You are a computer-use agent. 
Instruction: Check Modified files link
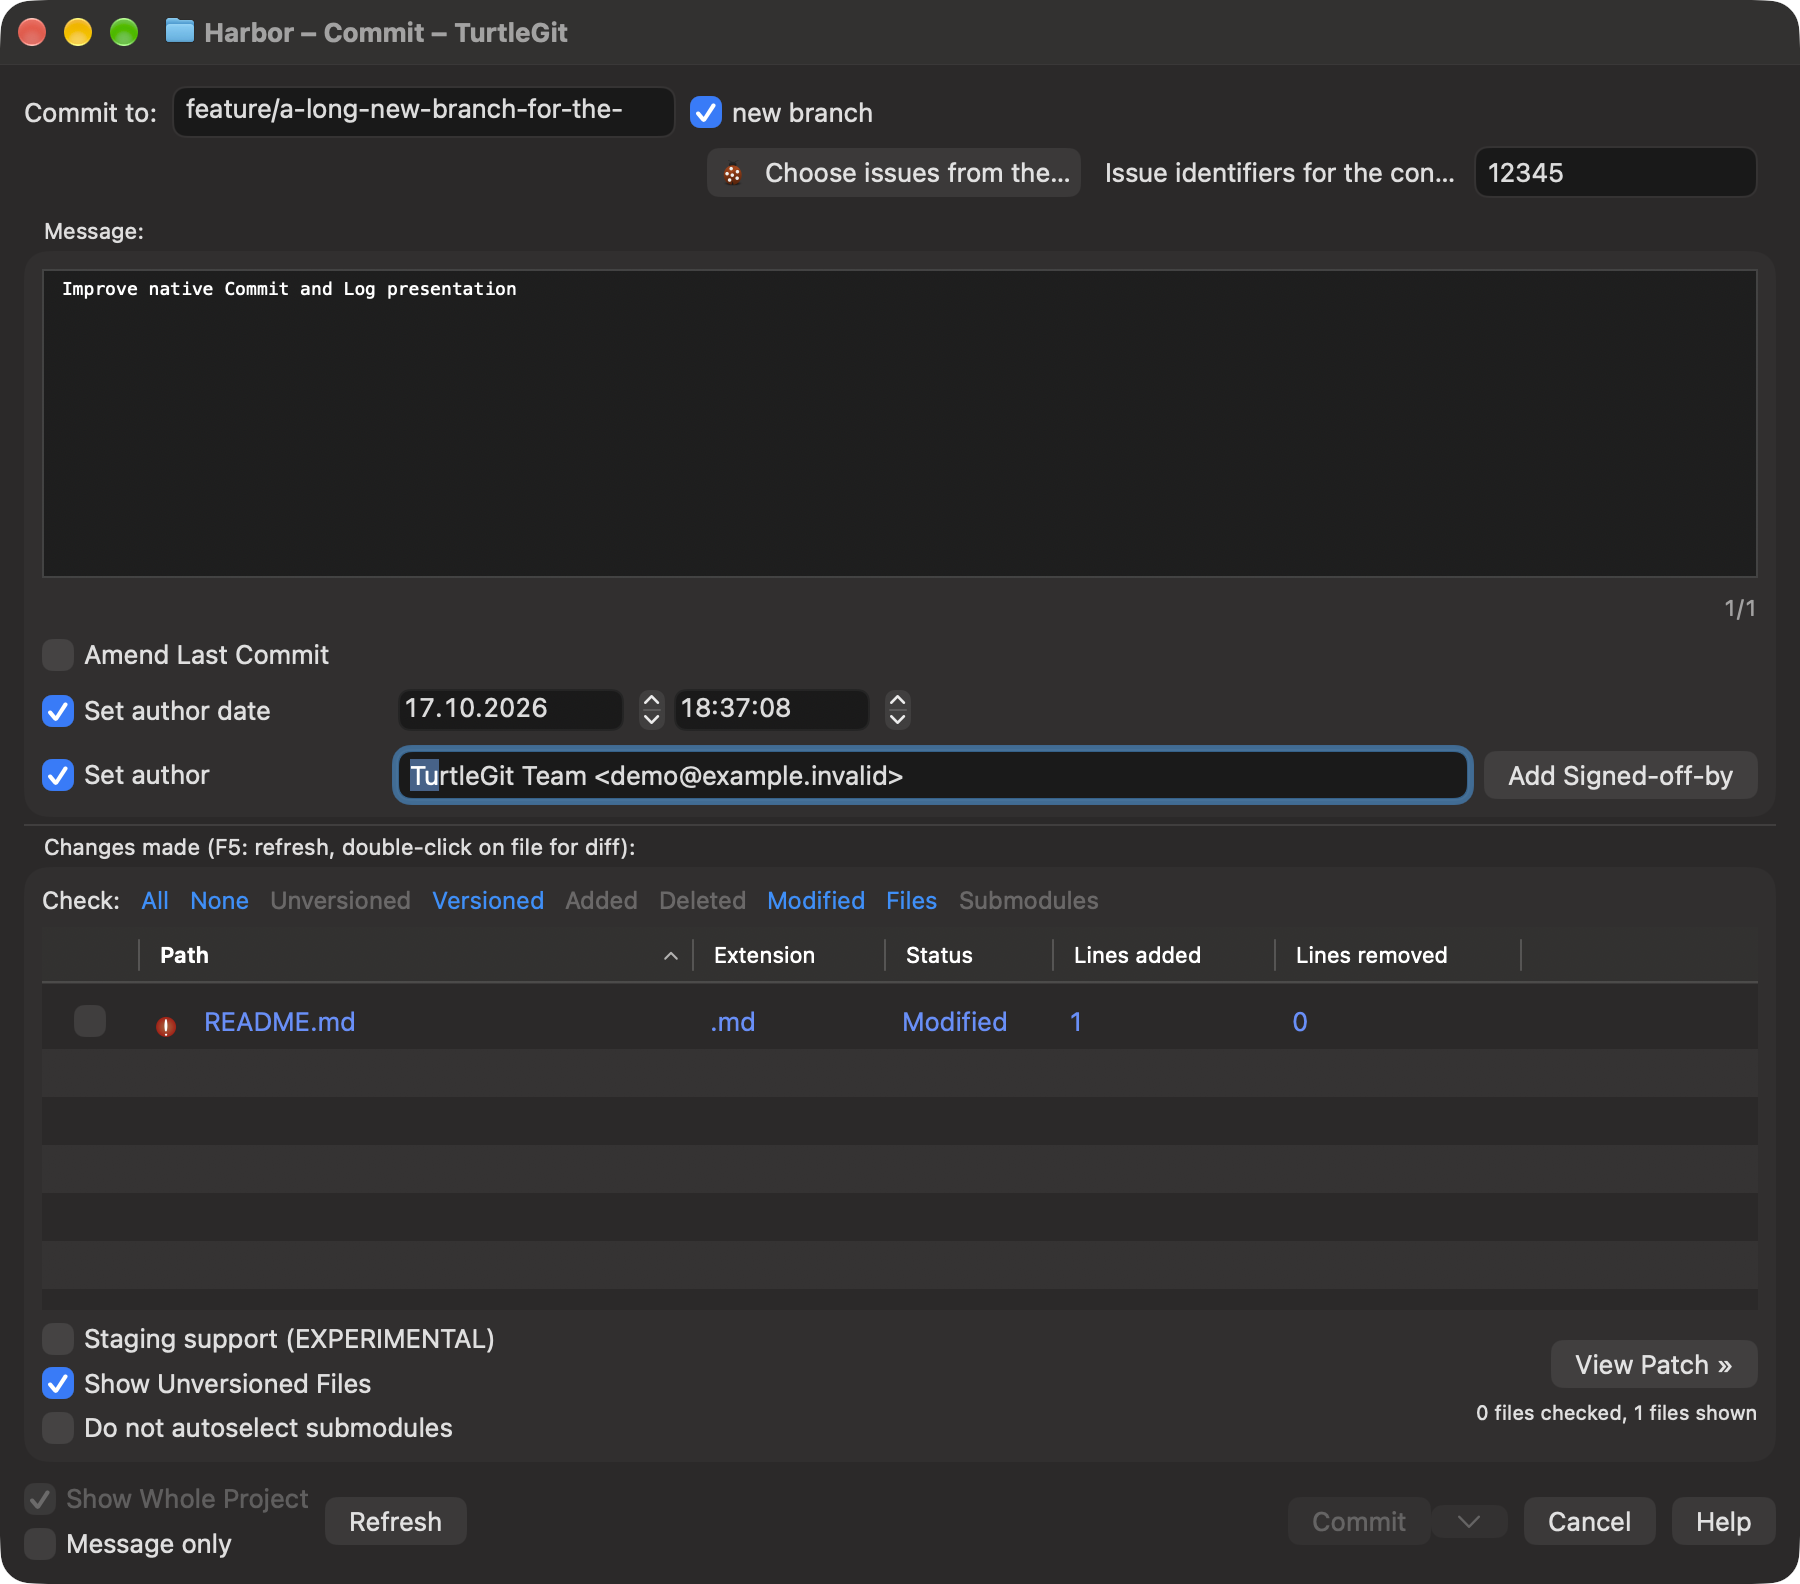[x=816, y=900]
